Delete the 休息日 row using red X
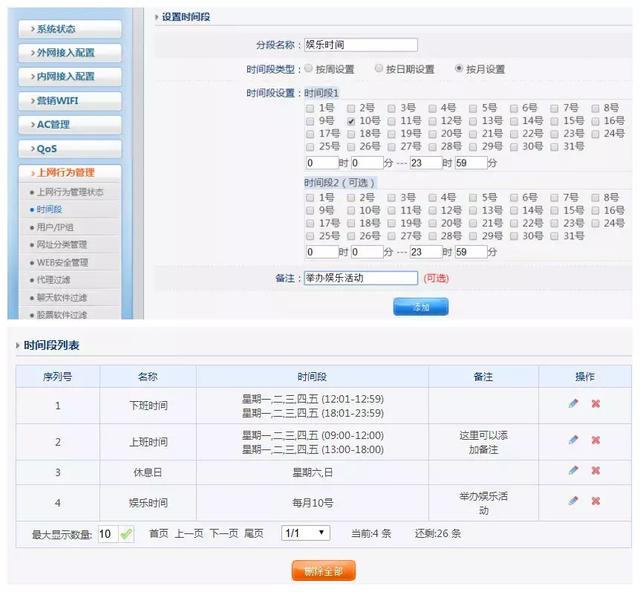The width and height of the screenshot is (640, 592). [596, 471]
